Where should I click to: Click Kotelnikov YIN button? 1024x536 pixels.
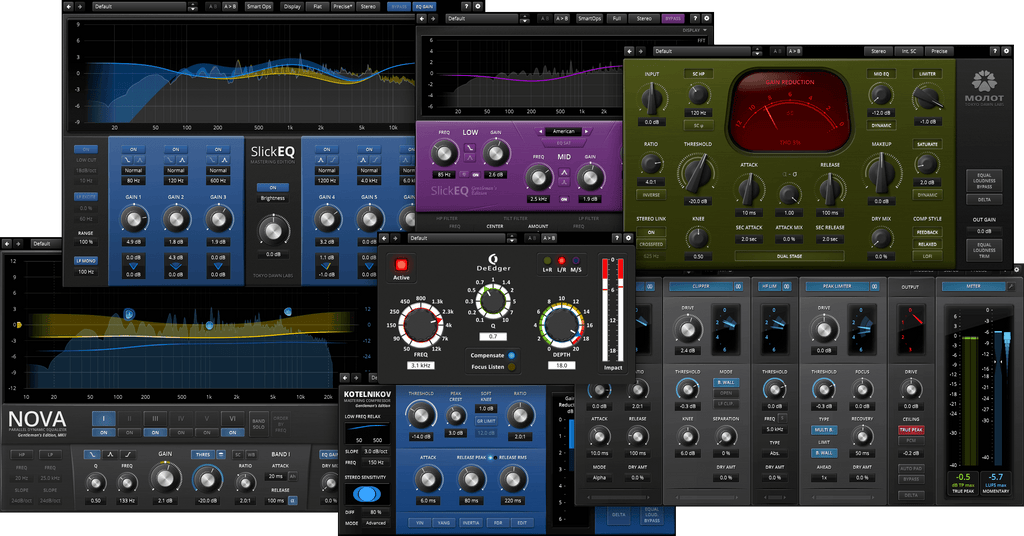(420, 522)
